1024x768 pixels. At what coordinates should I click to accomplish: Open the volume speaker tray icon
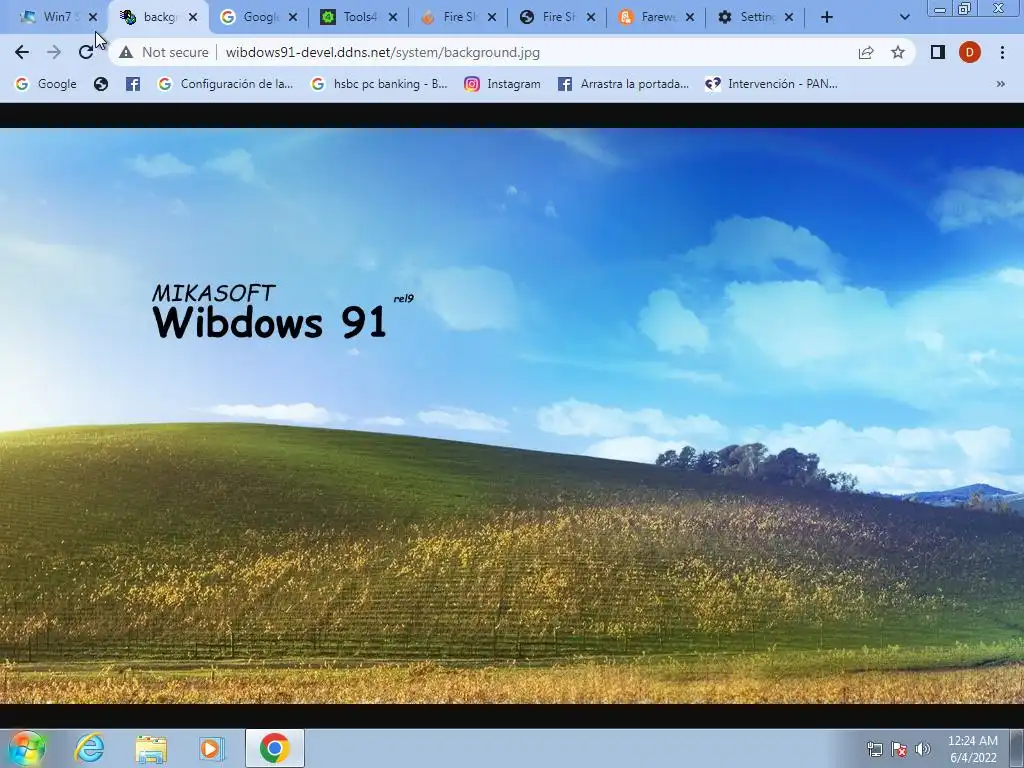[923, 749]
